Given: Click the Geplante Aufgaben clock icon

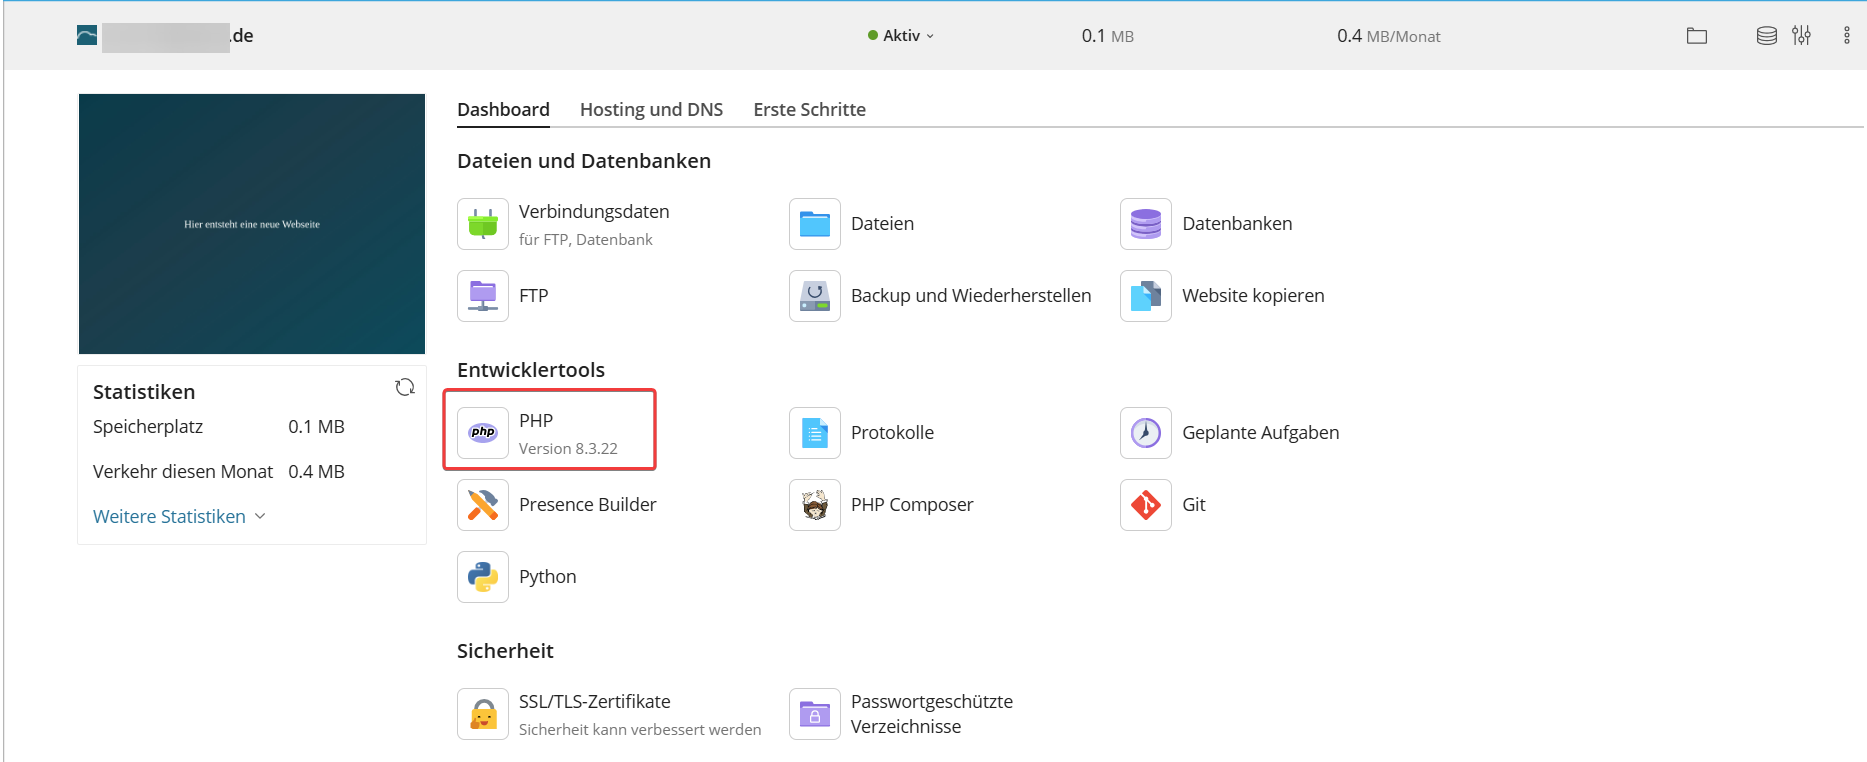Looking at the screenshot, I should point(1146,433).
